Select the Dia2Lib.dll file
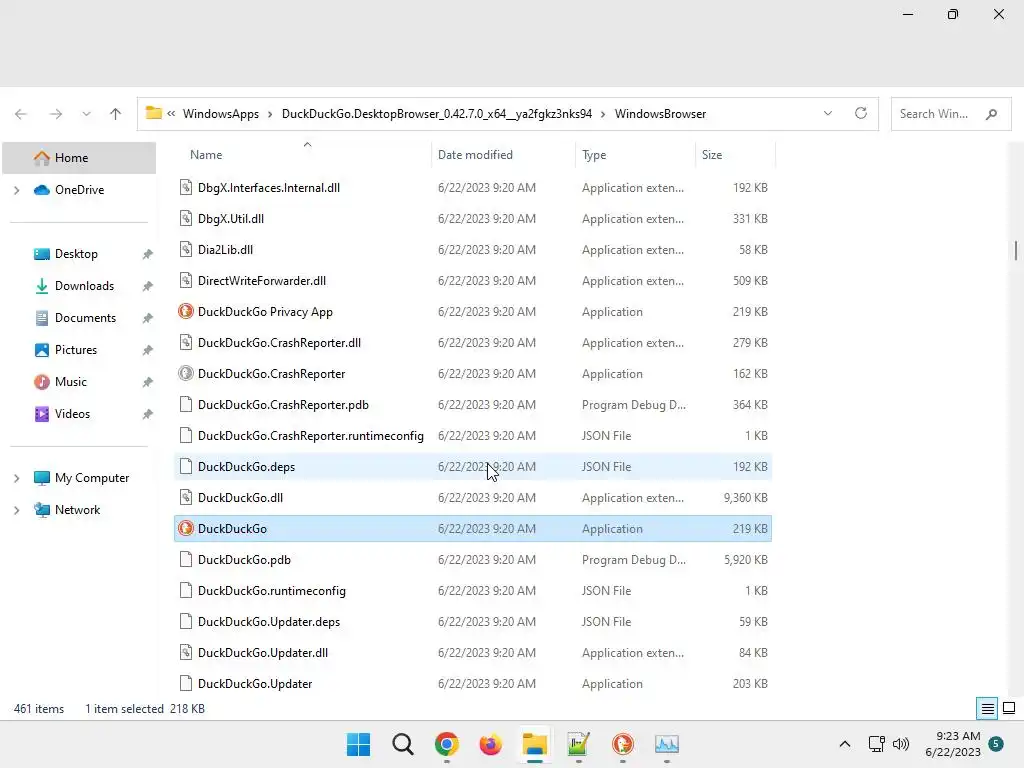1024x768 pixels. 473,249
